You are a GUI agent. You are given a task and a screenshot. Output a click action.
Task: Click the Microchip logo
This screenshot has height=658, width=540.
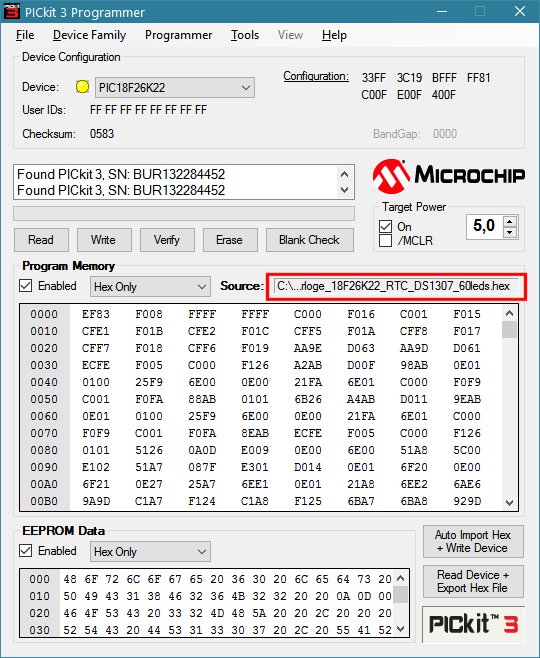[x=448, y=176]
